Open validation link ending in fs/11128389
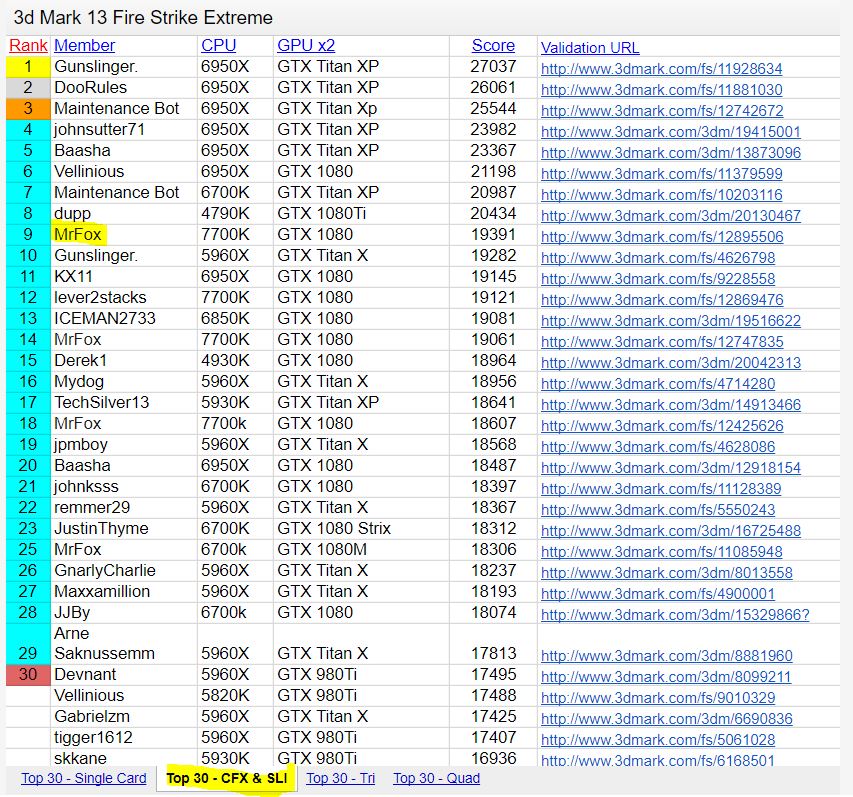Image resolution: width=853 pixels, height=797 pixels. 661,489
